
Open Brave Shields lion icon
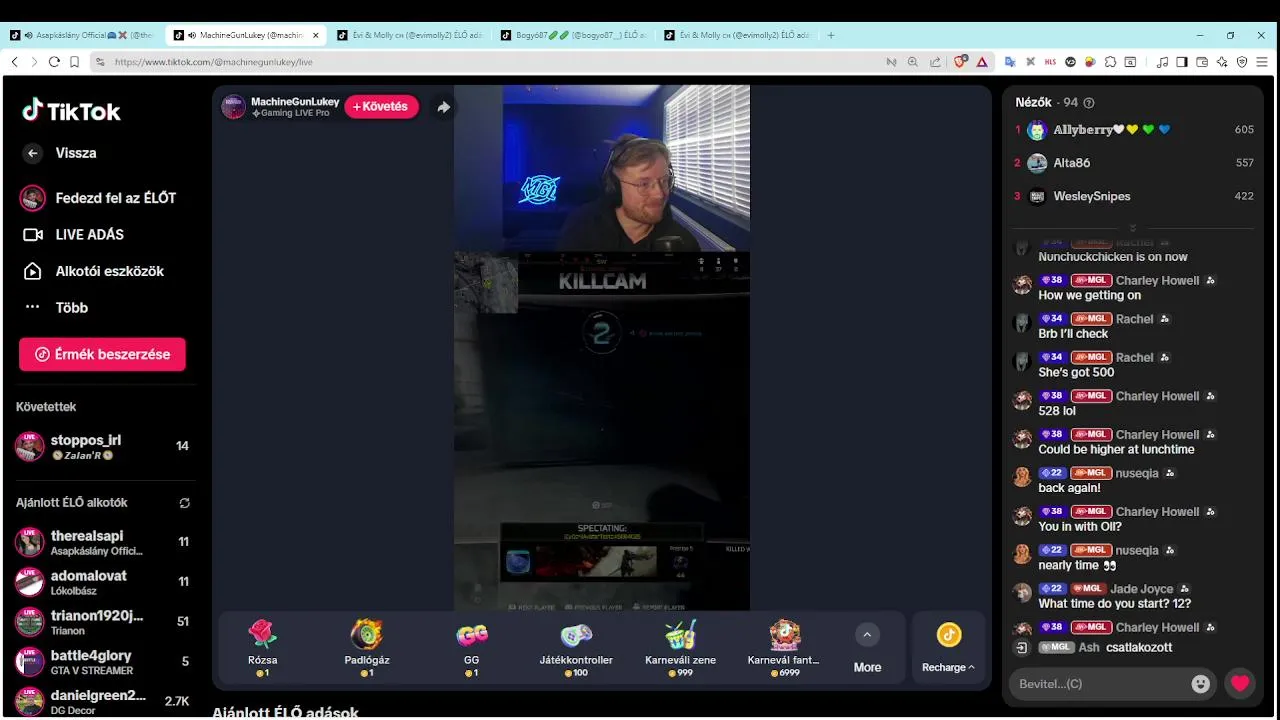point(961,62)
